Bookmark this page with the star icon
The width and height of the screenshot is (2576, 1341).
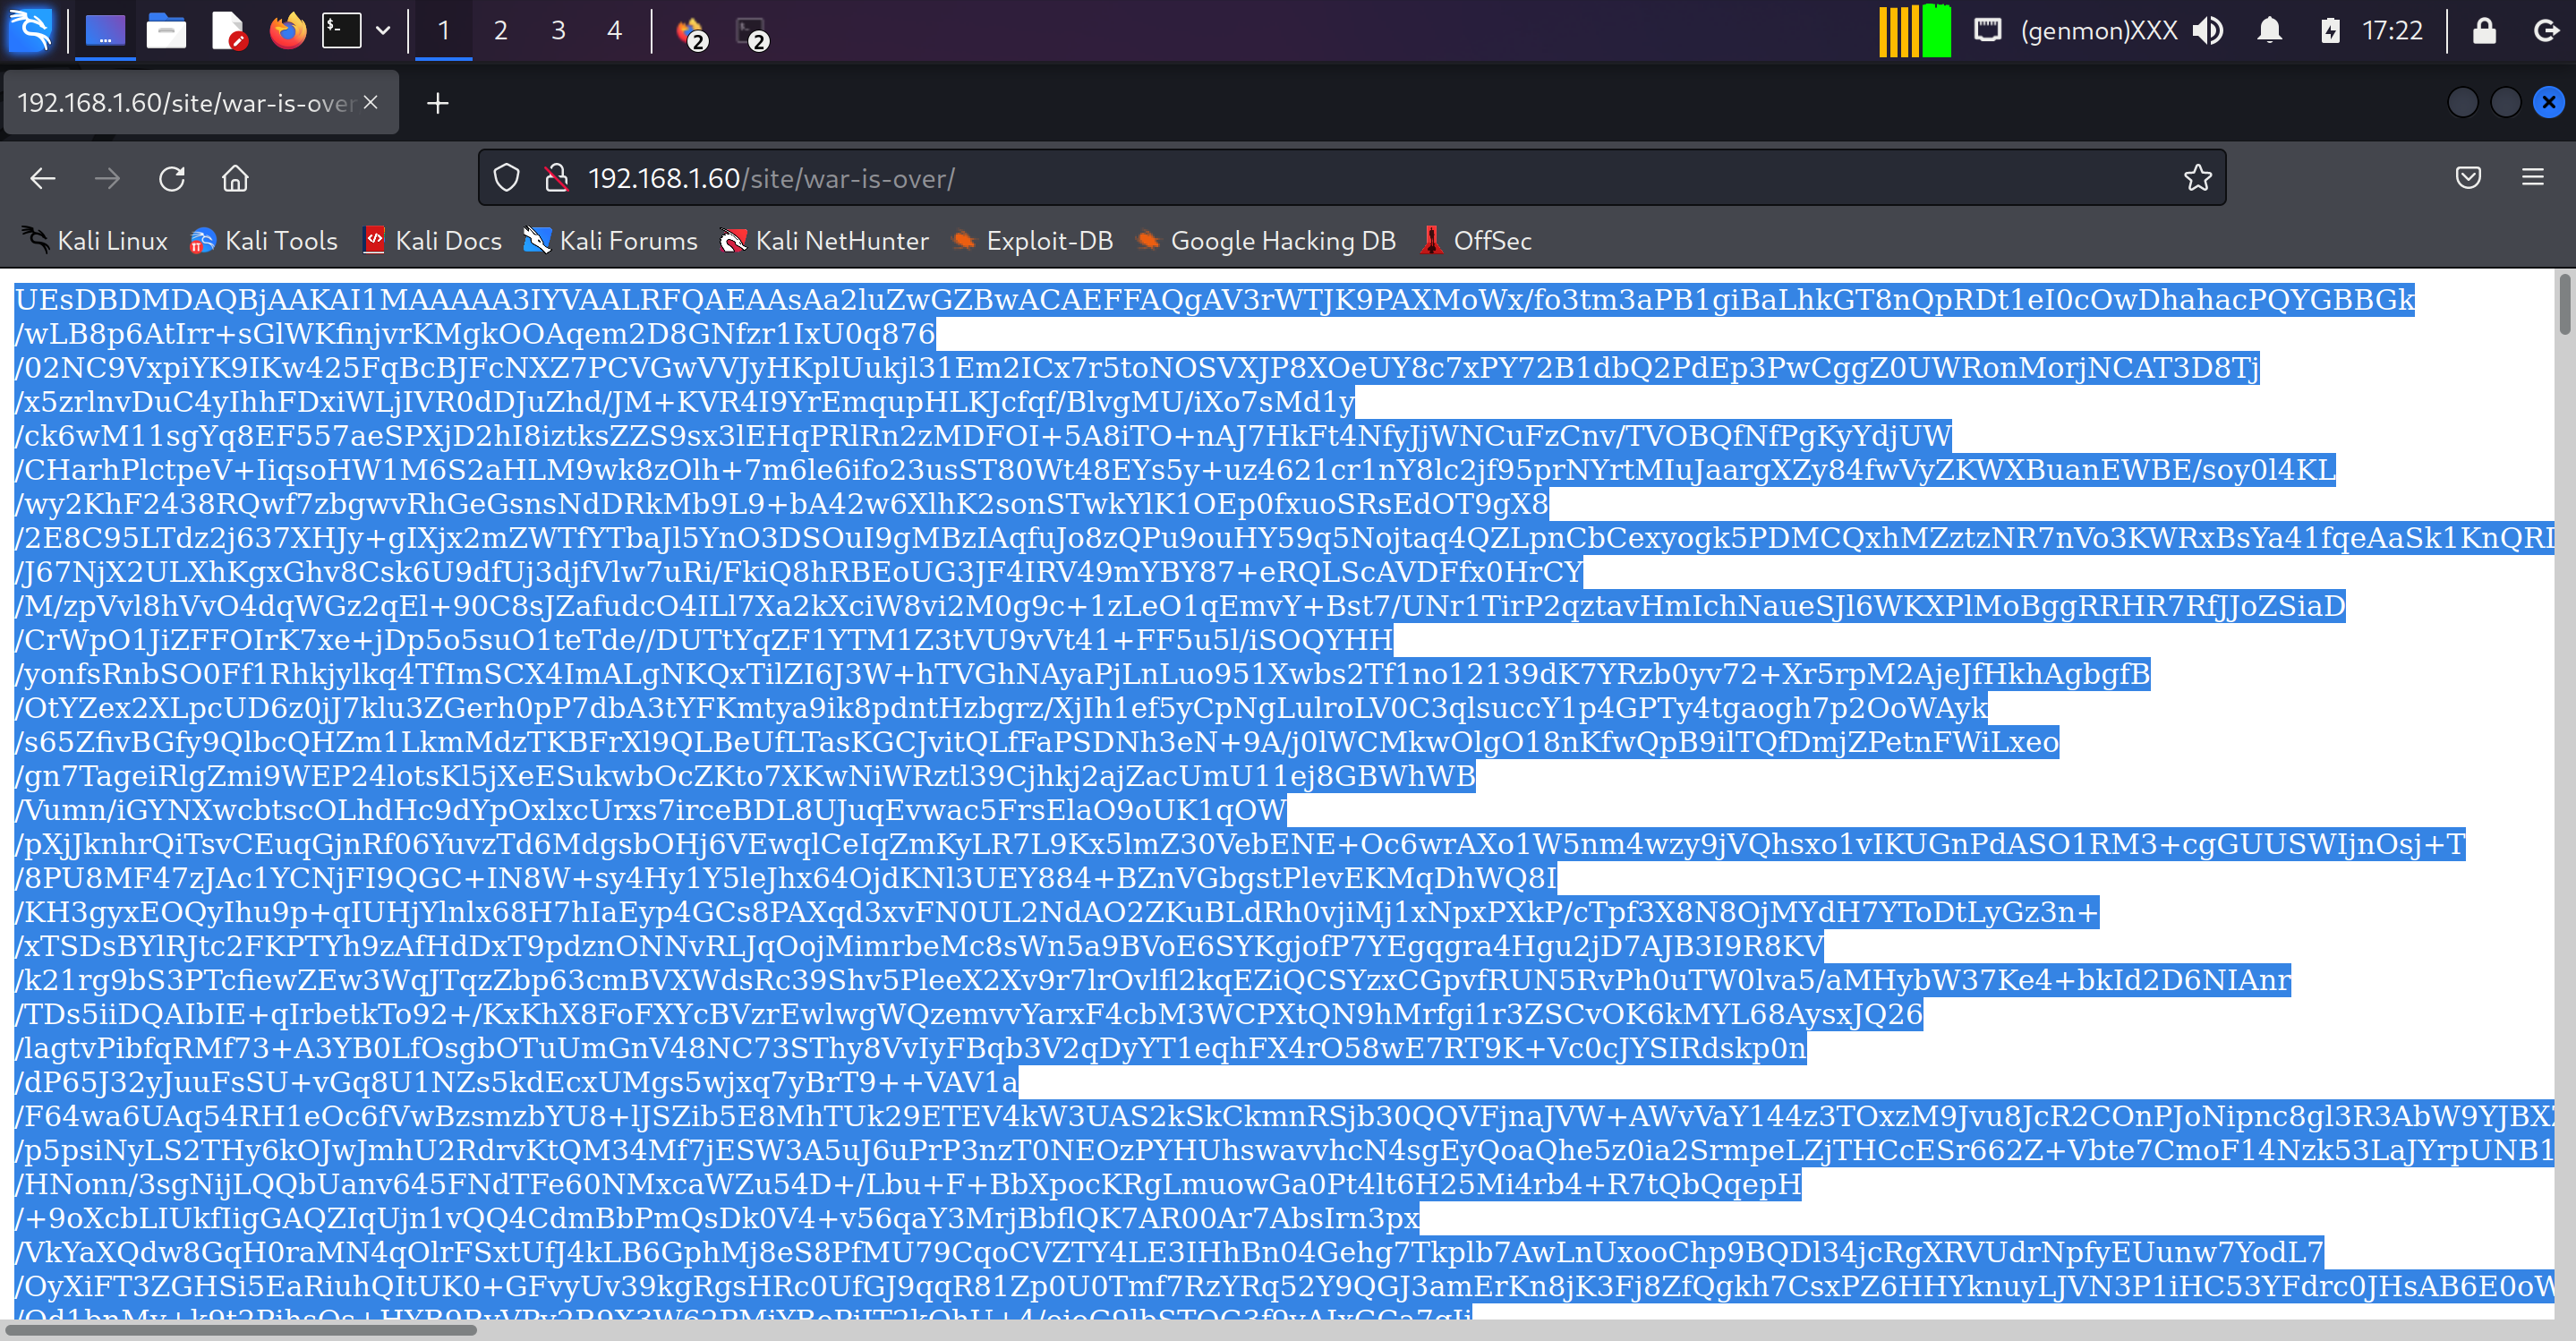pos(2197,179)
